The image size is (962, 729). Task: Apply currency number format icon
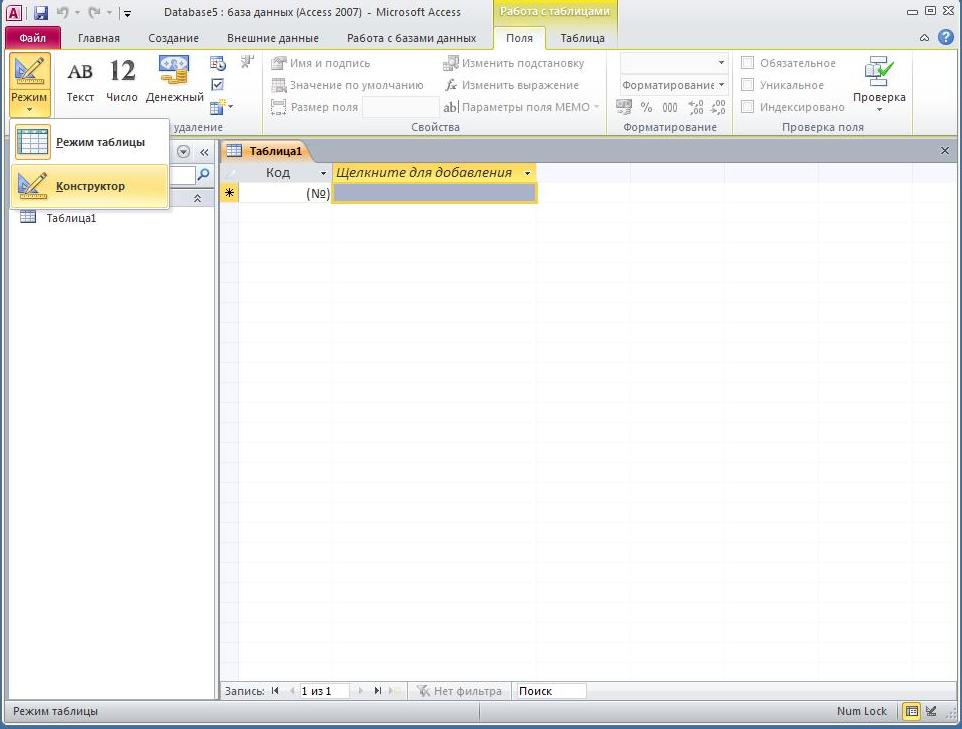coord(624,107)
